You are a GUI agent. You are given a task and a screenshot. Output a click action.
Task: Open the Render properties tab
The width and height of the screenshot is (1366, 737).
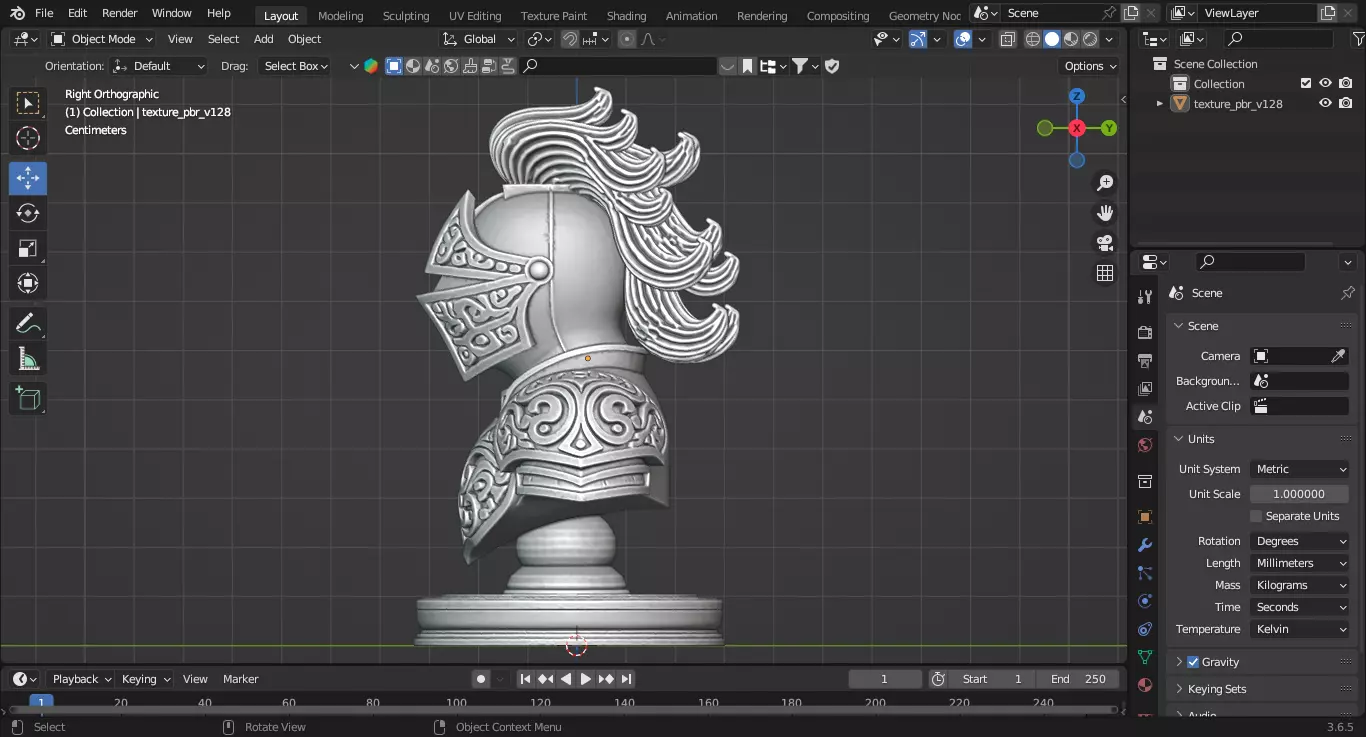(x=1145, y=332)
